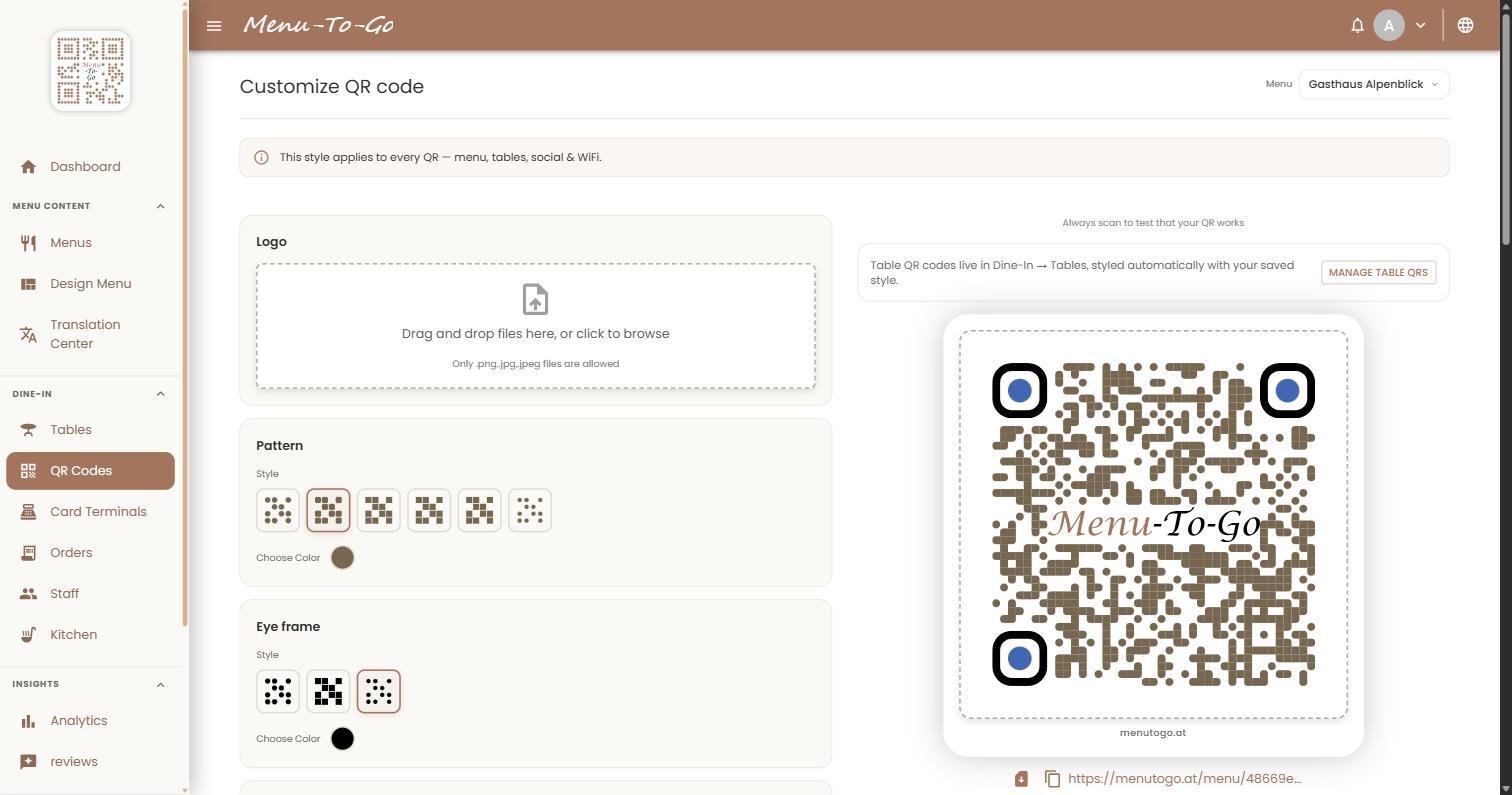Select the first Eye frame style
This screenshot has height=795, width=1512.
[278, 691]
